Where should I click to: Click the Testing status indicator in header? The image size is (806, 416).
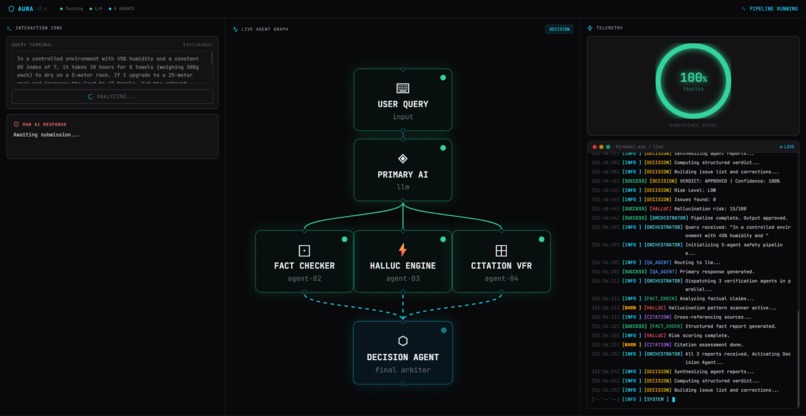click(71, 9)
